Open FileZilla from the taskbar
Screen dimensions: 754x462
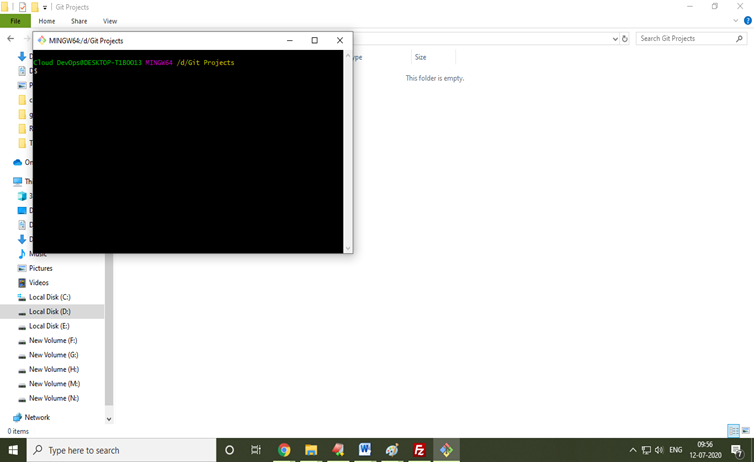click(x=419, y=450)
